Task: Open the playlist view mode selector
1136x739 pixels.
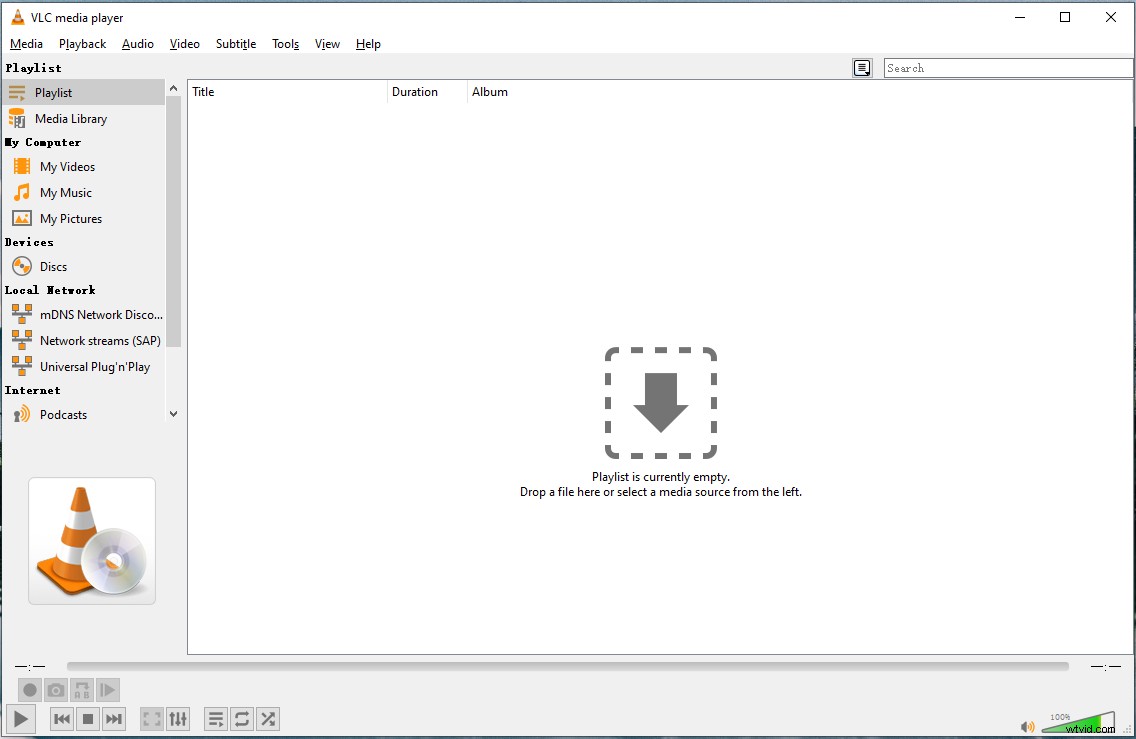Action: pyautogui.click(x=862, y=67)
